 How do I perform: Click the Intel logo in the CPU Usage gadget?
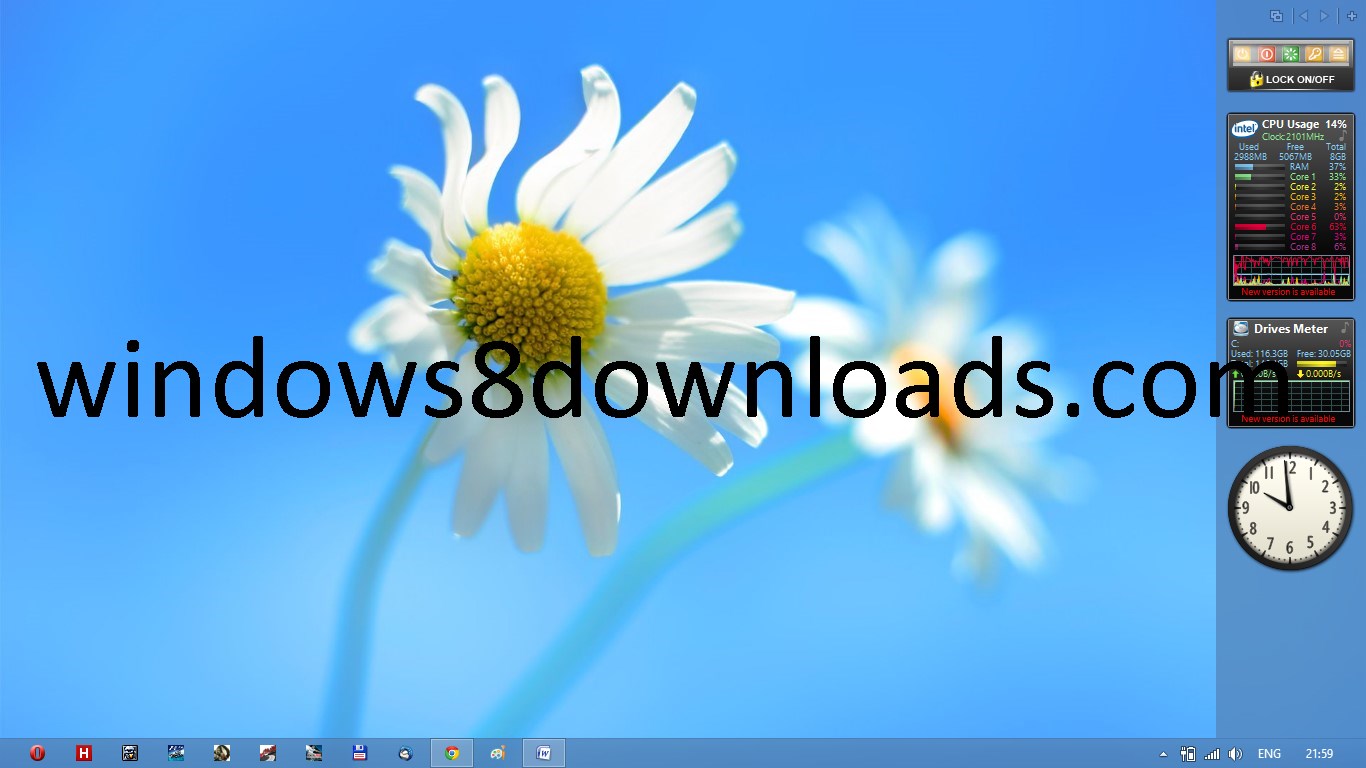click(1245, 128)
